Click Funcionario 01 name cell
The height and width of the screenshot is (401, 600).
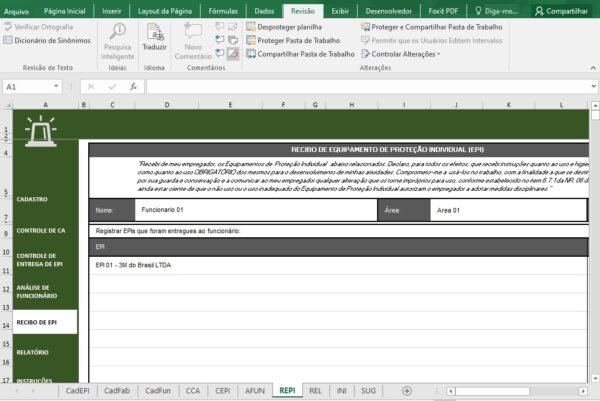[x=256, y=210]
